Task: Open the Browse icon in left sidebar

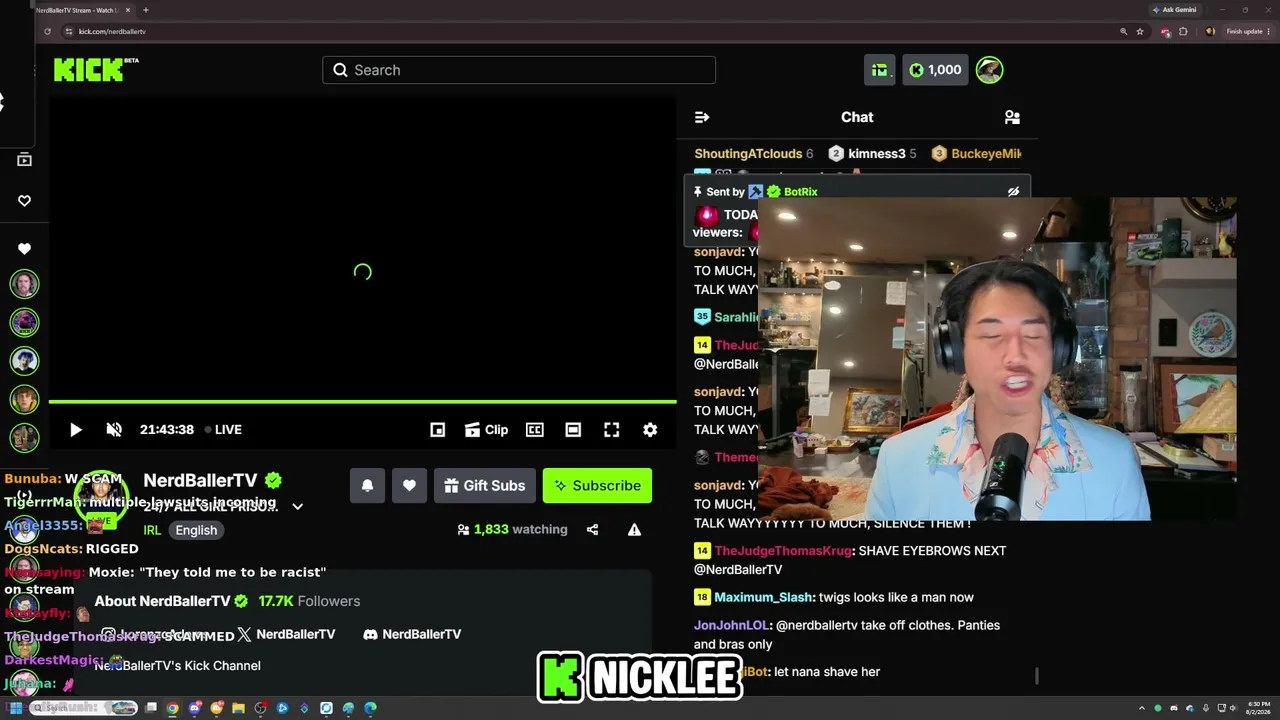Action: point(25,160)
